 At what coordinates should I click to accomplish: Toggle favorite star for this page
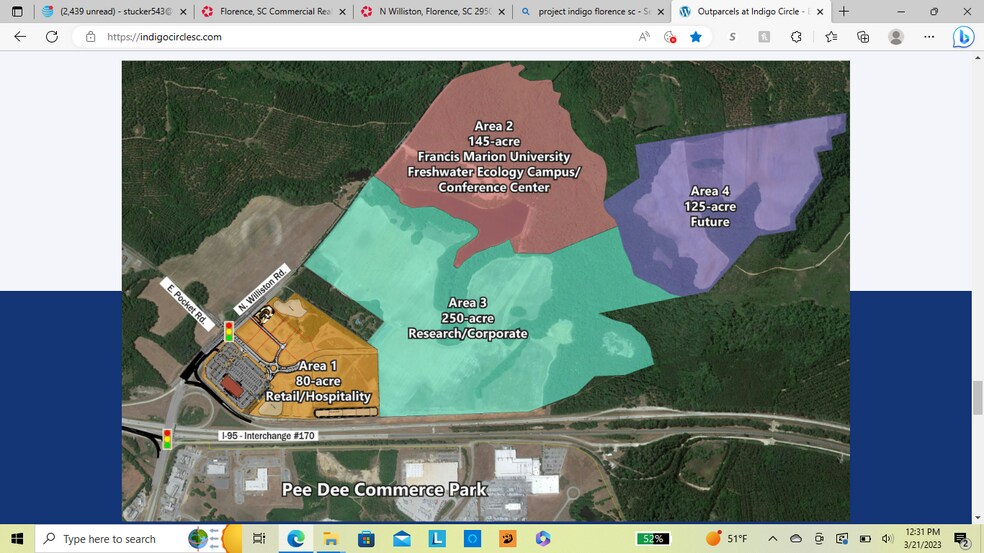(696, 37)
